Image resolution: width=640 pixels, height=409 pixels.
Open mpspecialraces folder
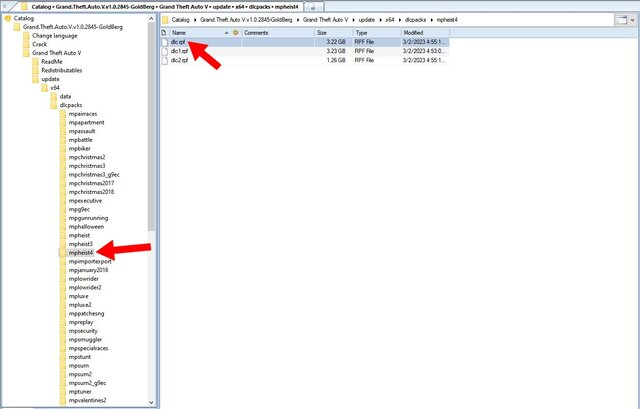click(88, 348)
